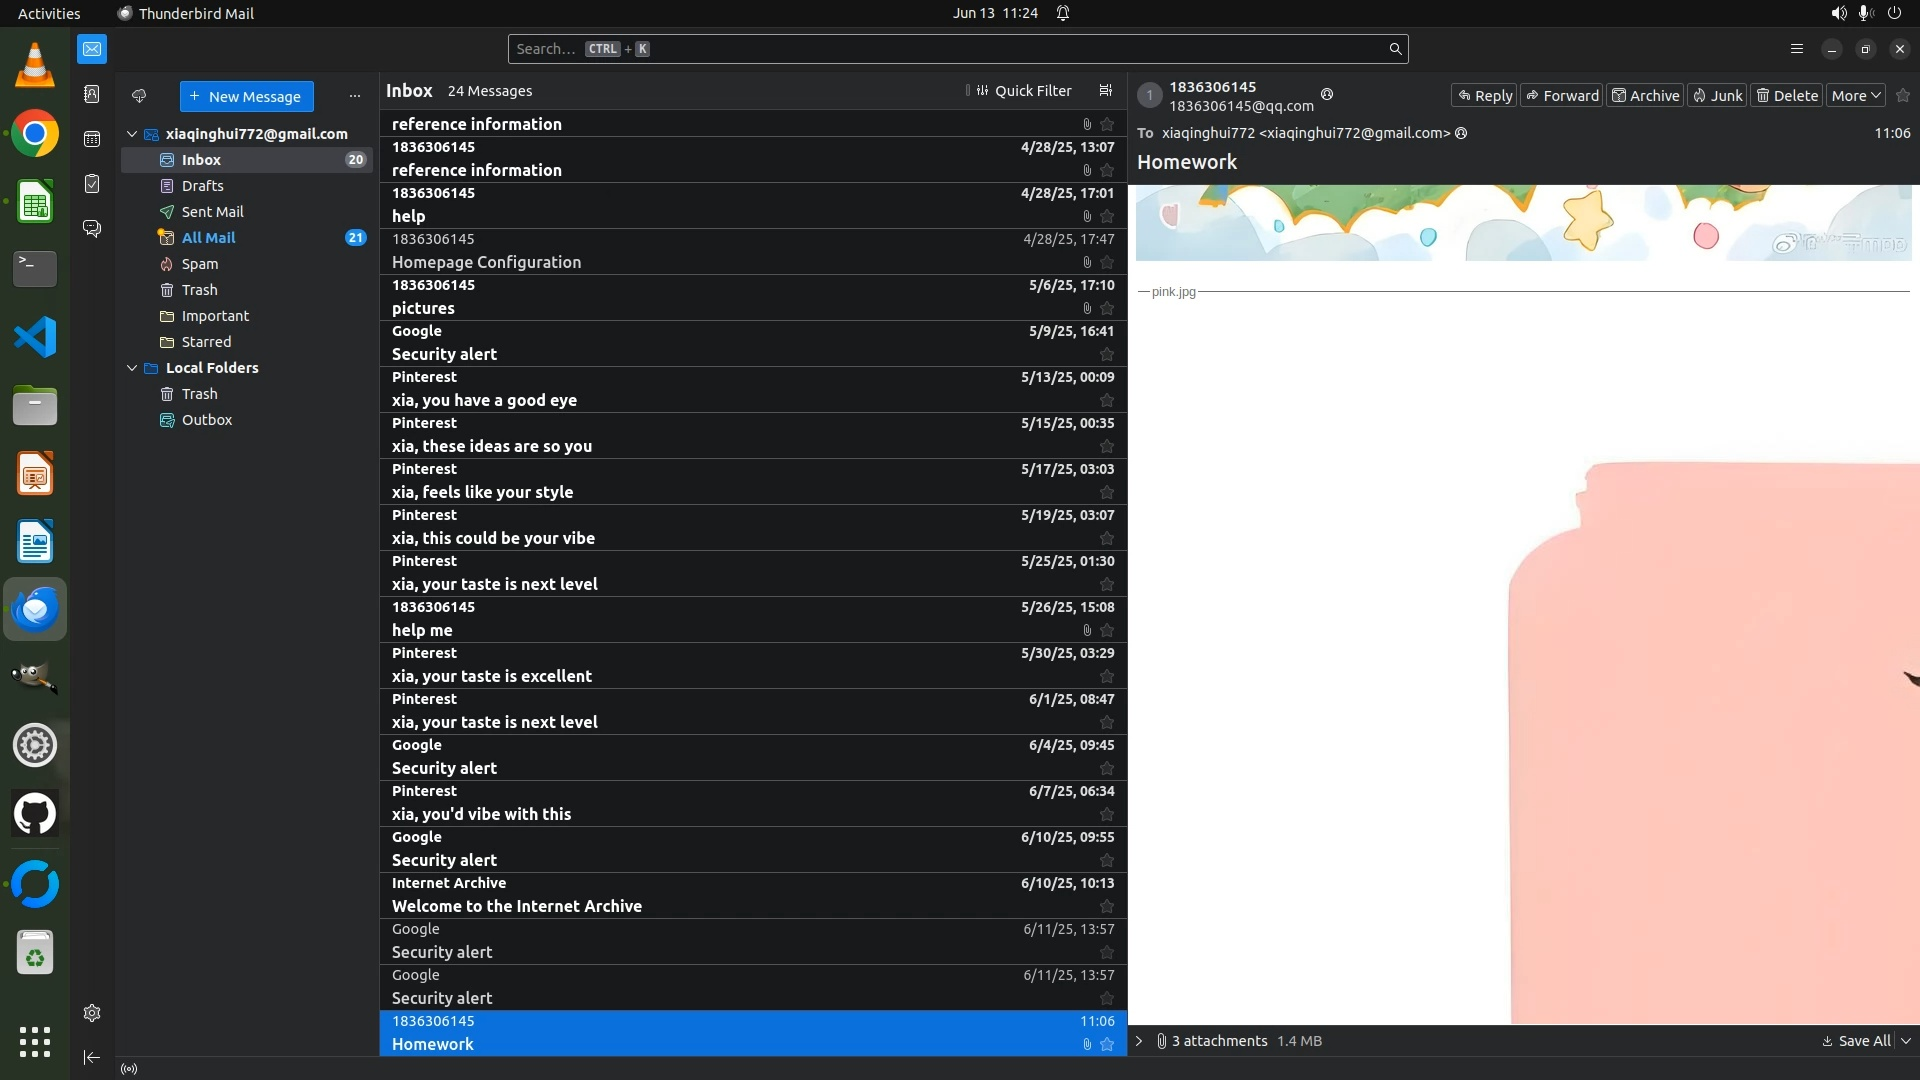Open the More actions dropdown
The height and width of the screenshot is (1080, 1920).
[x=1856, y=96]
